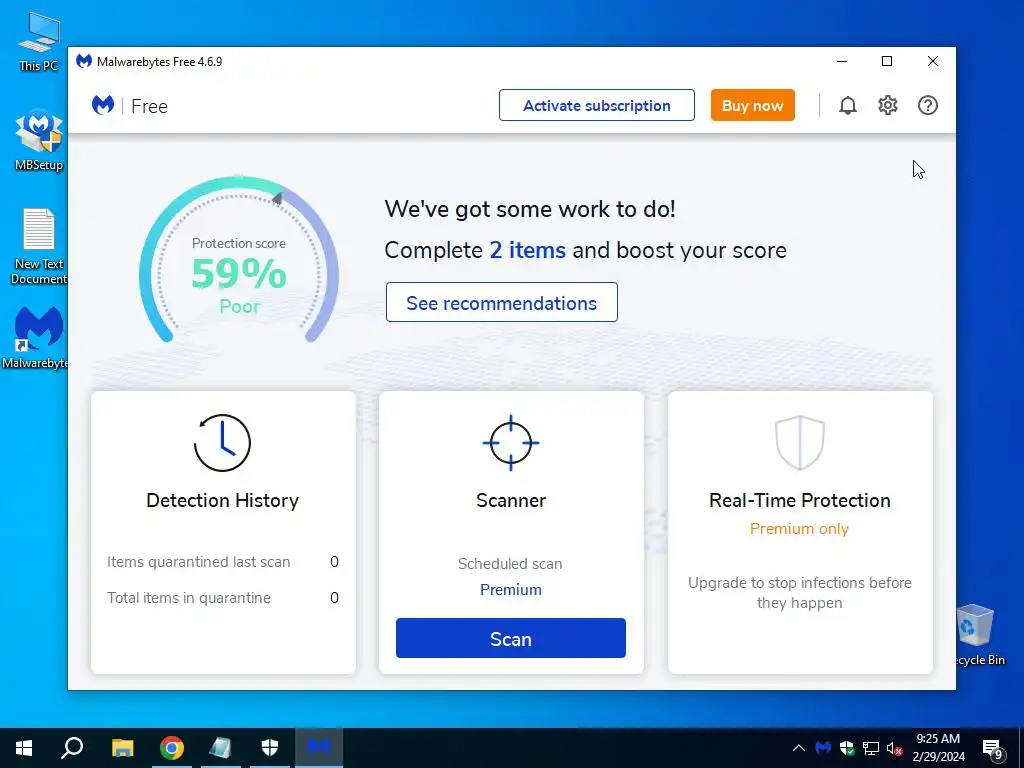Screen dimensions: 1024x768
Task: Launch Google Chrome from the taskbar
Action: (172, 748)
